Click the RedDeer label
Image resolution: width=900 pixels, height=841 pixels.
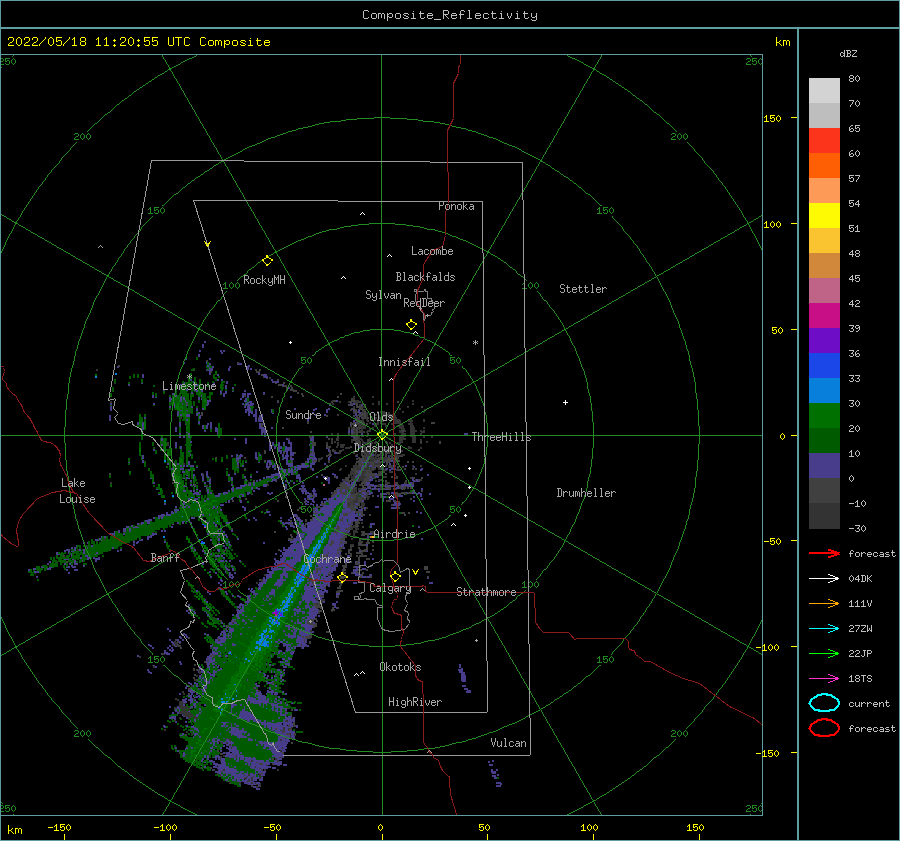click(424, 303)
